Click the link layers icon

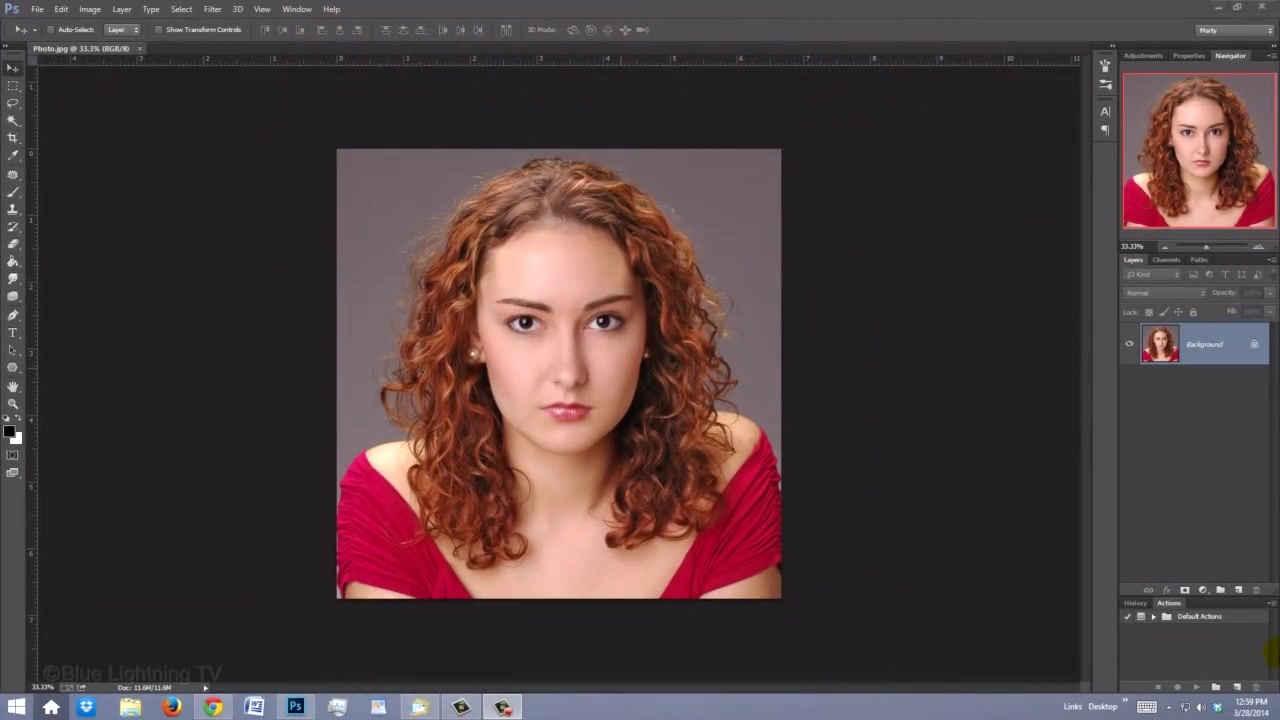(1148, 590)
